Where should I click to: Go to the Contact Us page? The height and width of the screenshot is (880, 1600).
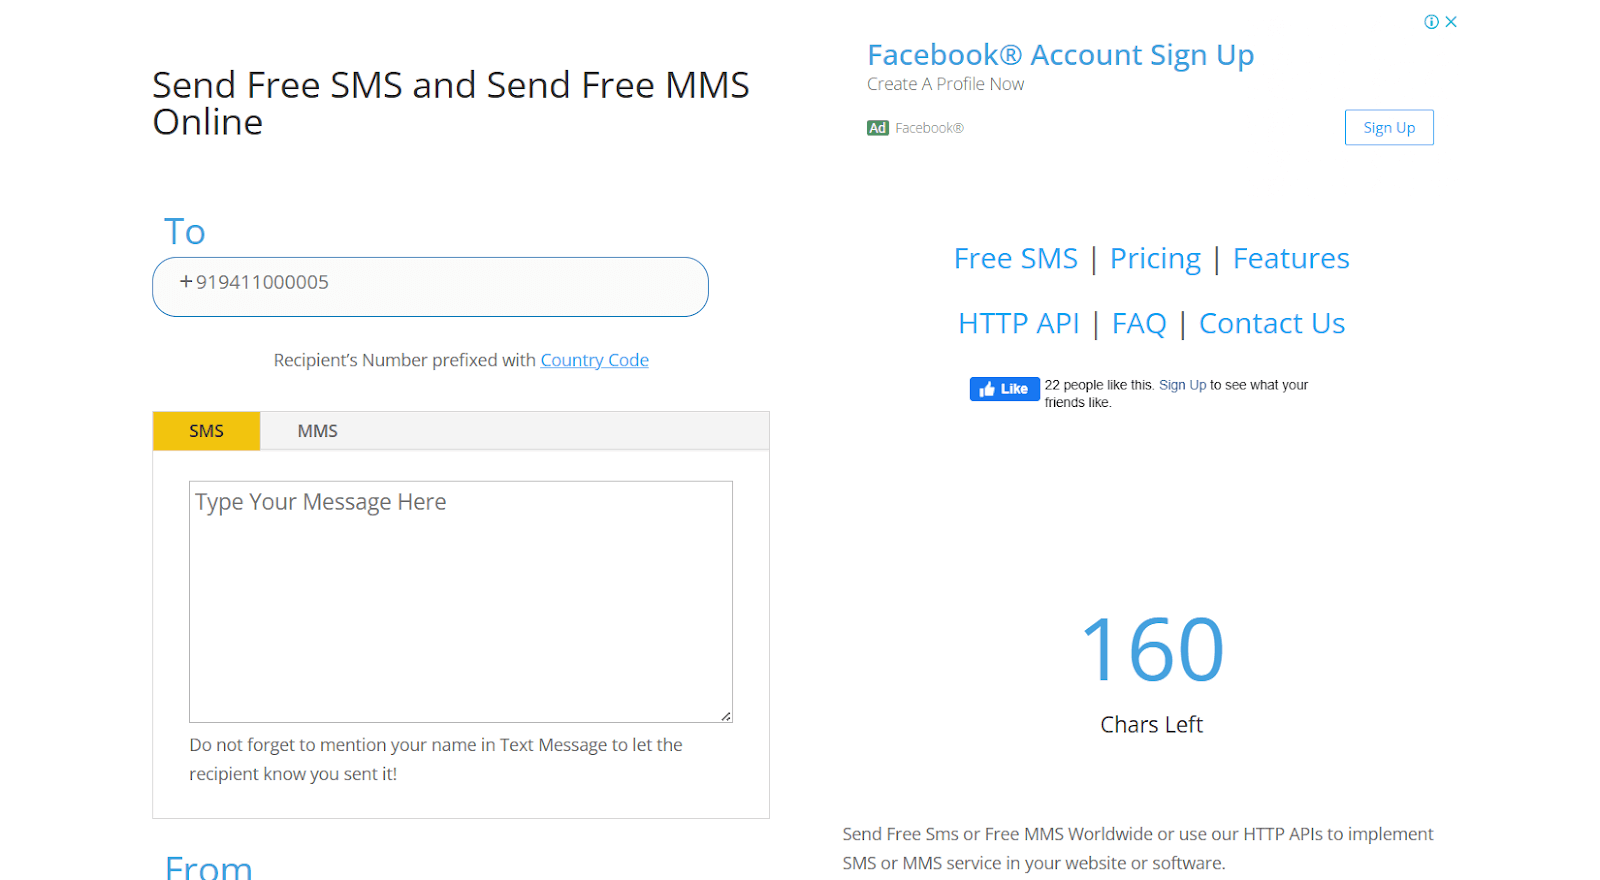1272,323
